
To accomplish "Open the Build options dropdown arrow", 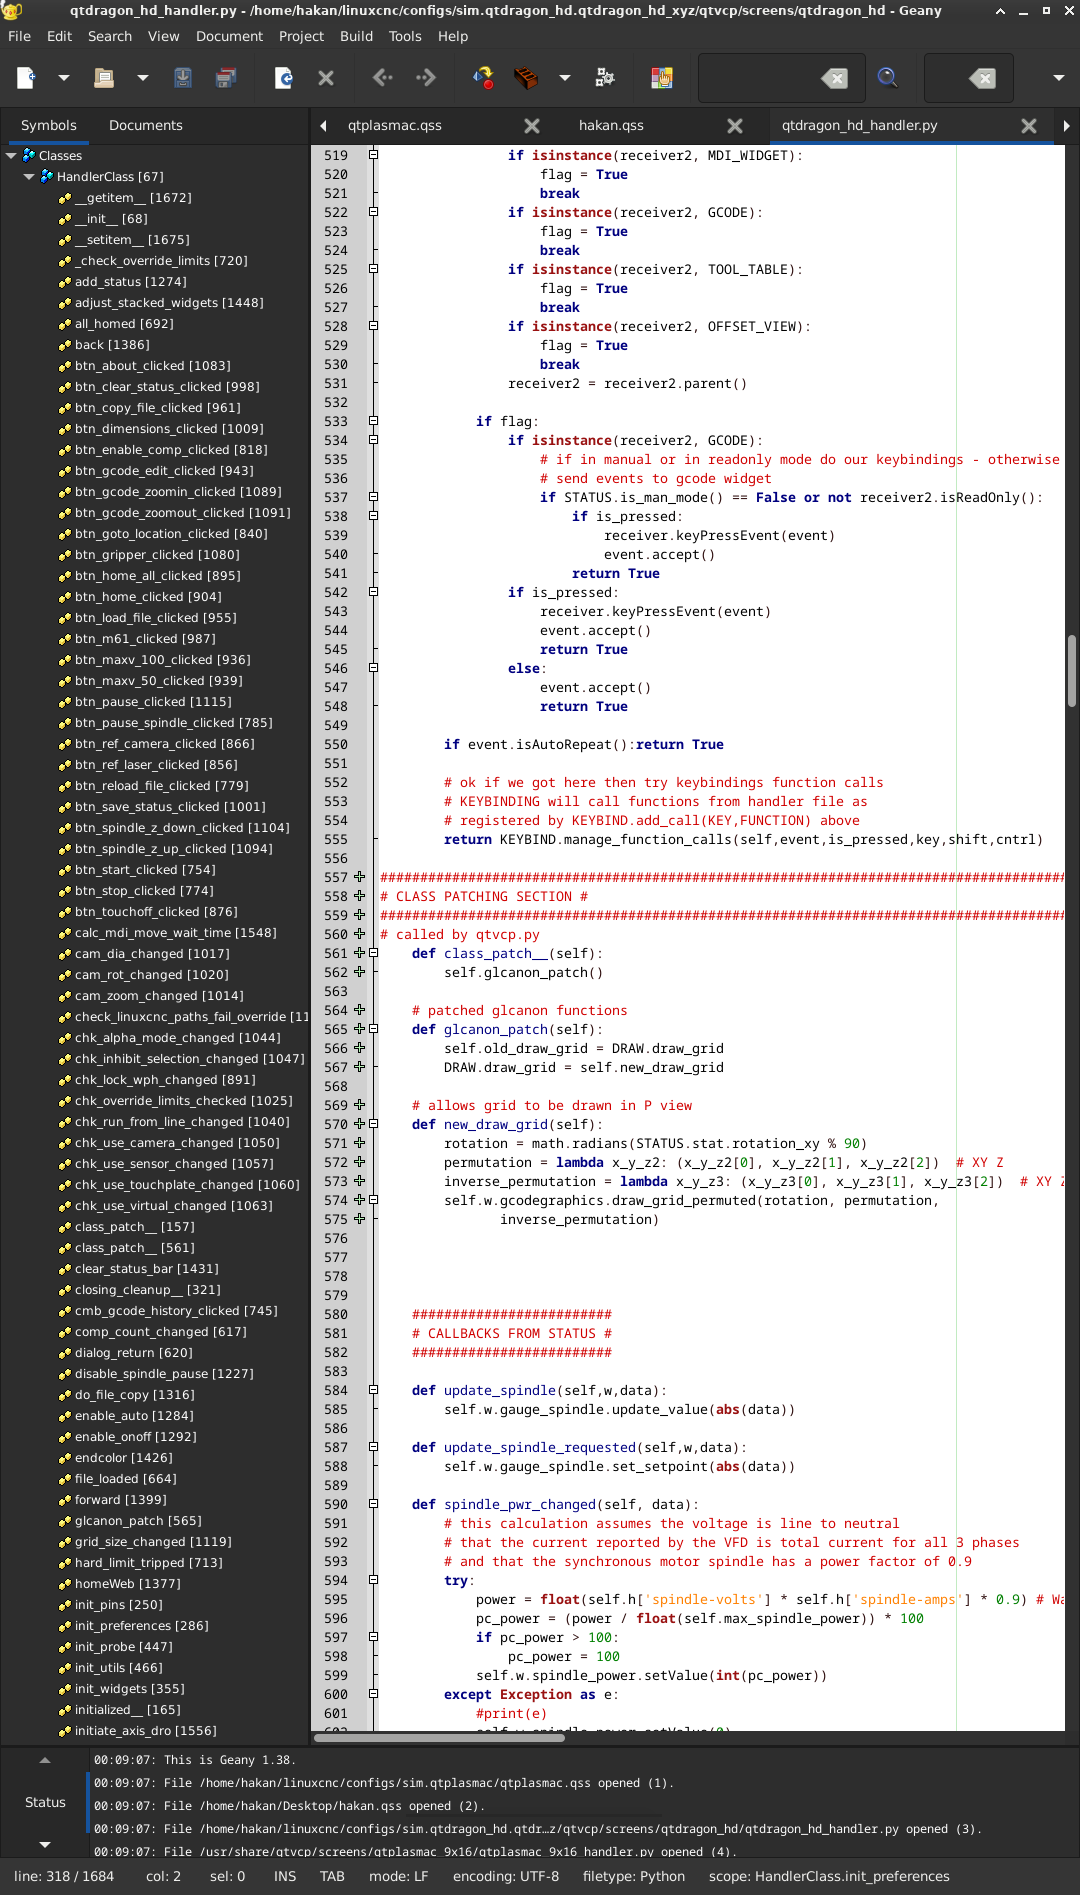I will [565, 78].
